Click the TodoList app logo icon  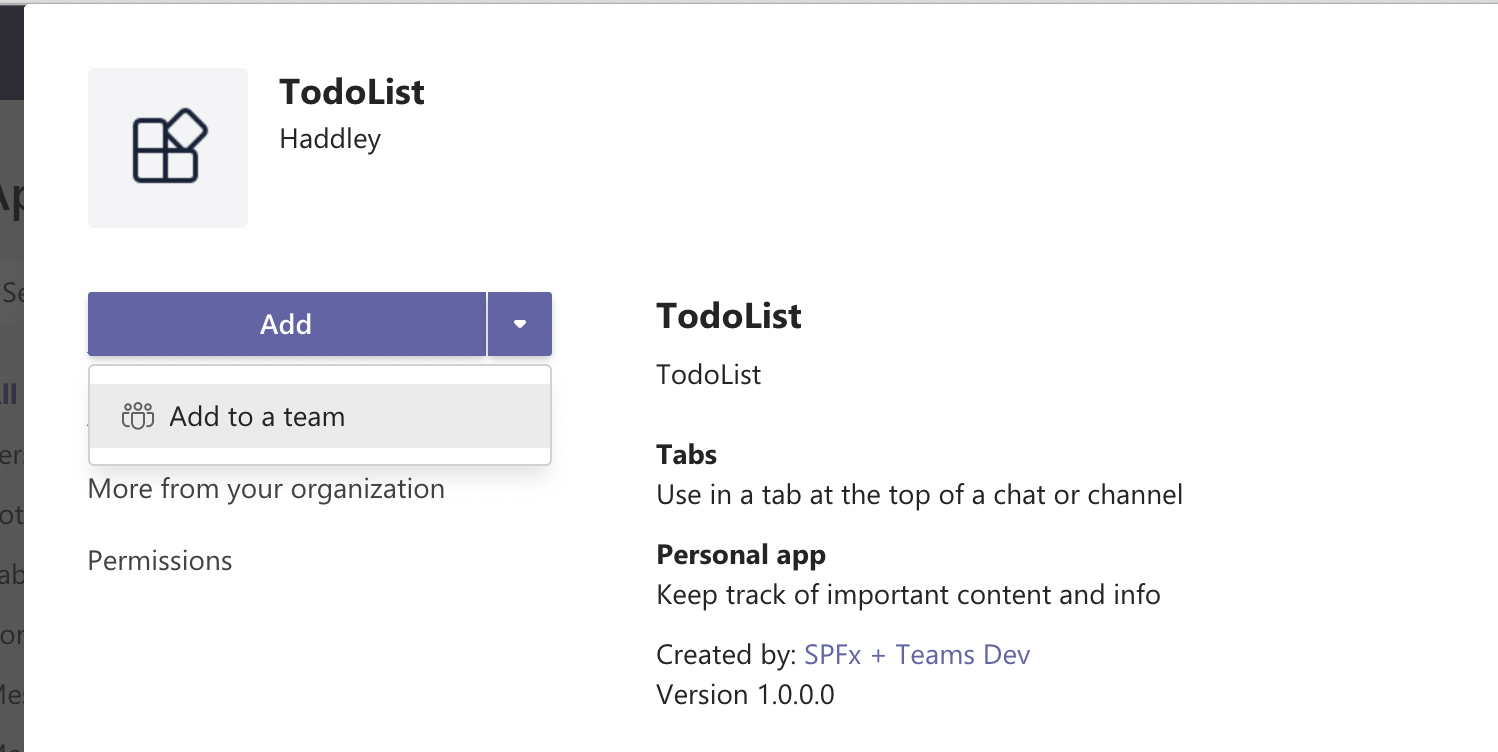(168, 148)
